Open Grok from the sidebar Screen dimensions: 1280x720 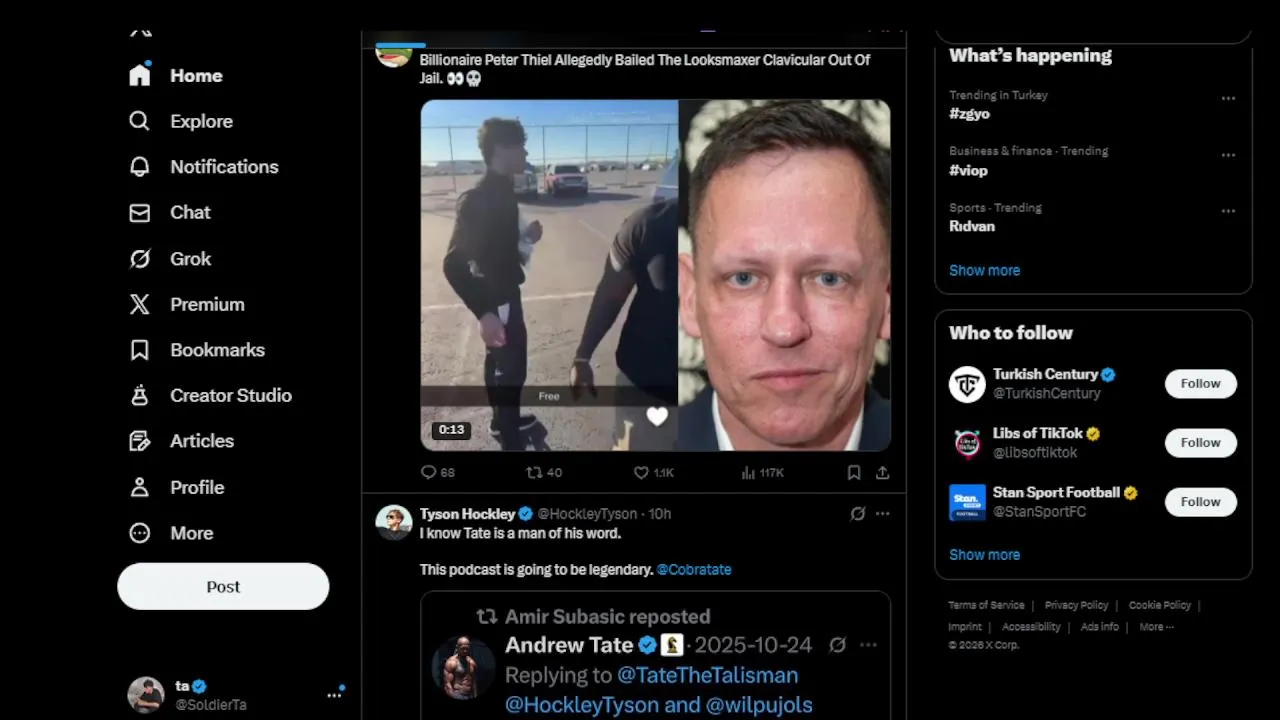click(170, 258)
